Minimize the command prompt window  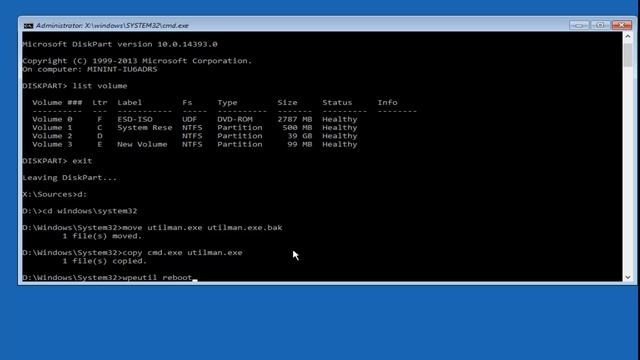(x=579, y=25)
